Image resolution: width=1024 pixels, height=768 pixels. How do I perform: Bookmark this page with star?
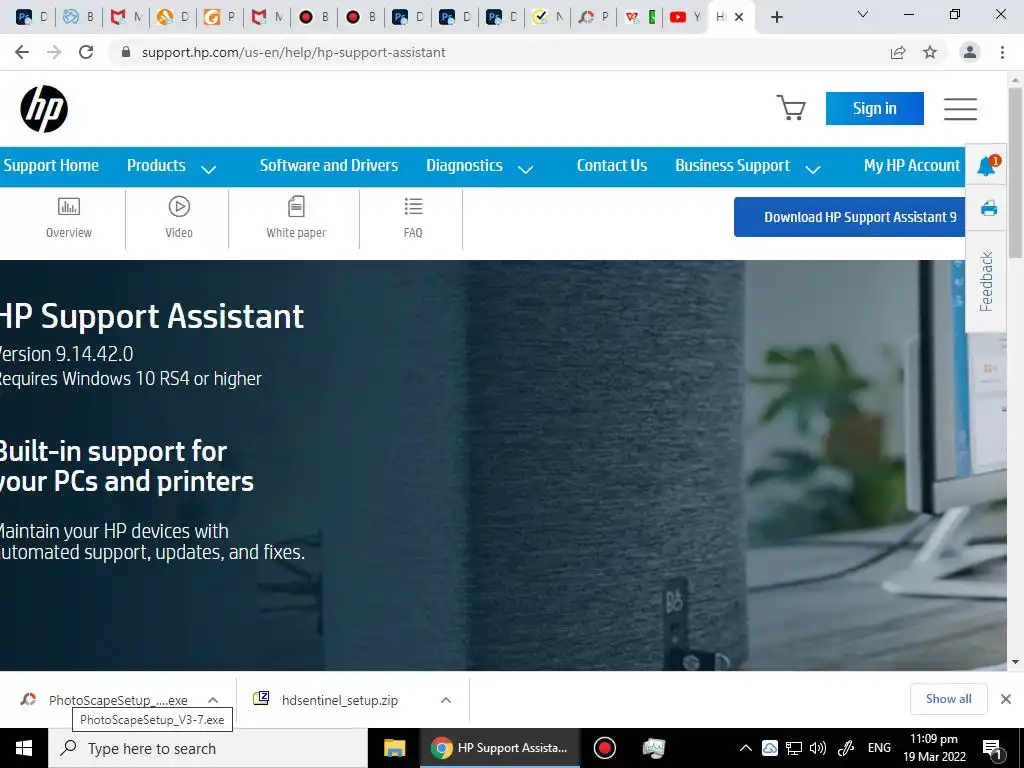coord(930,52)
